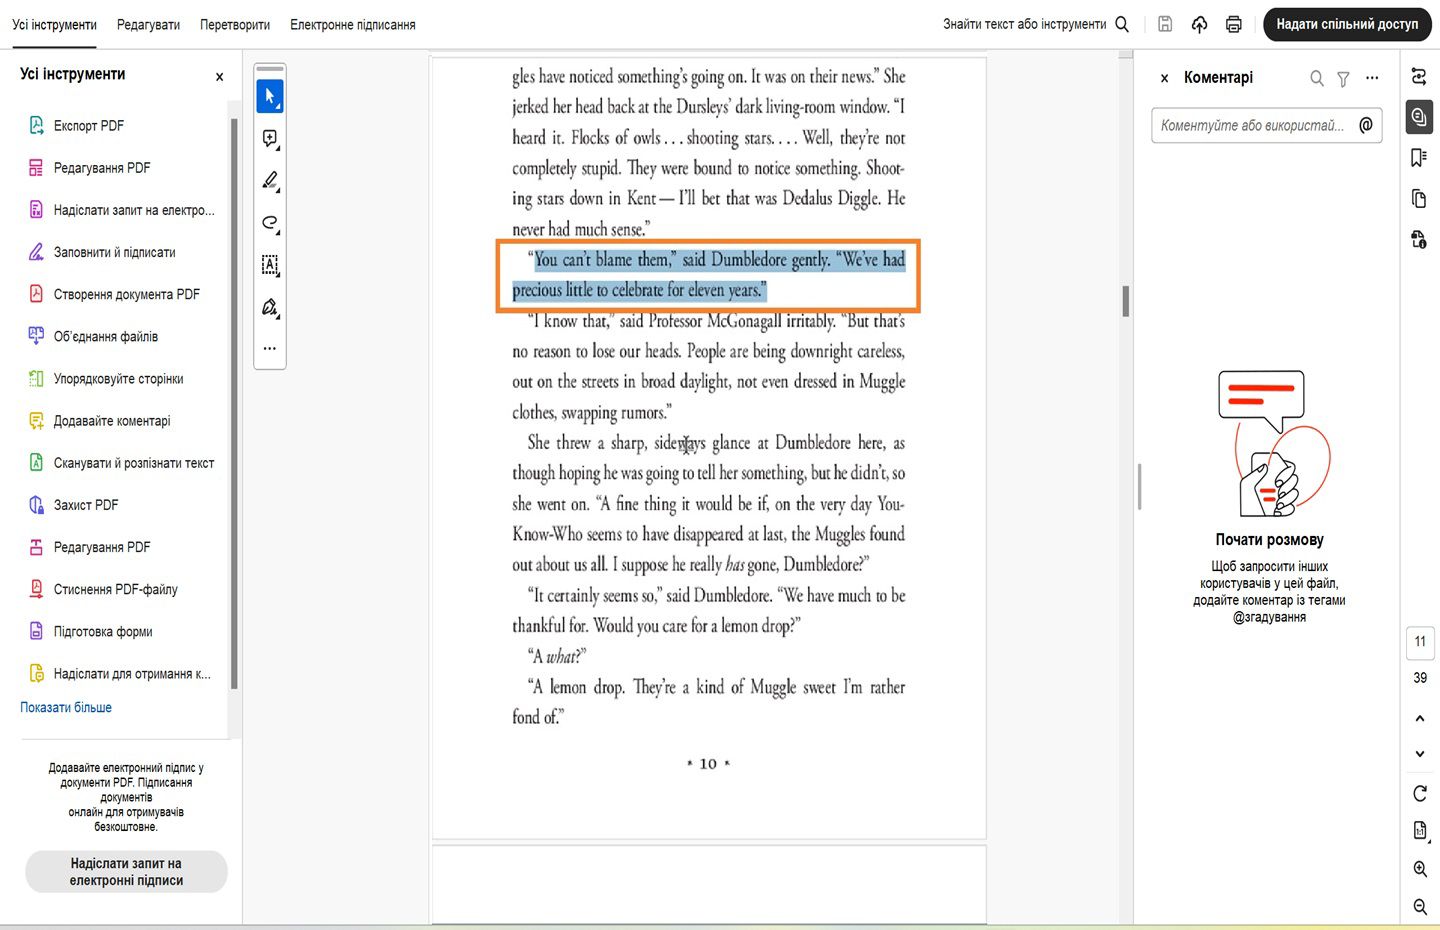Click Надіслати запит на електронні підписи button
Screen dimensions: 1440x930
126,872
